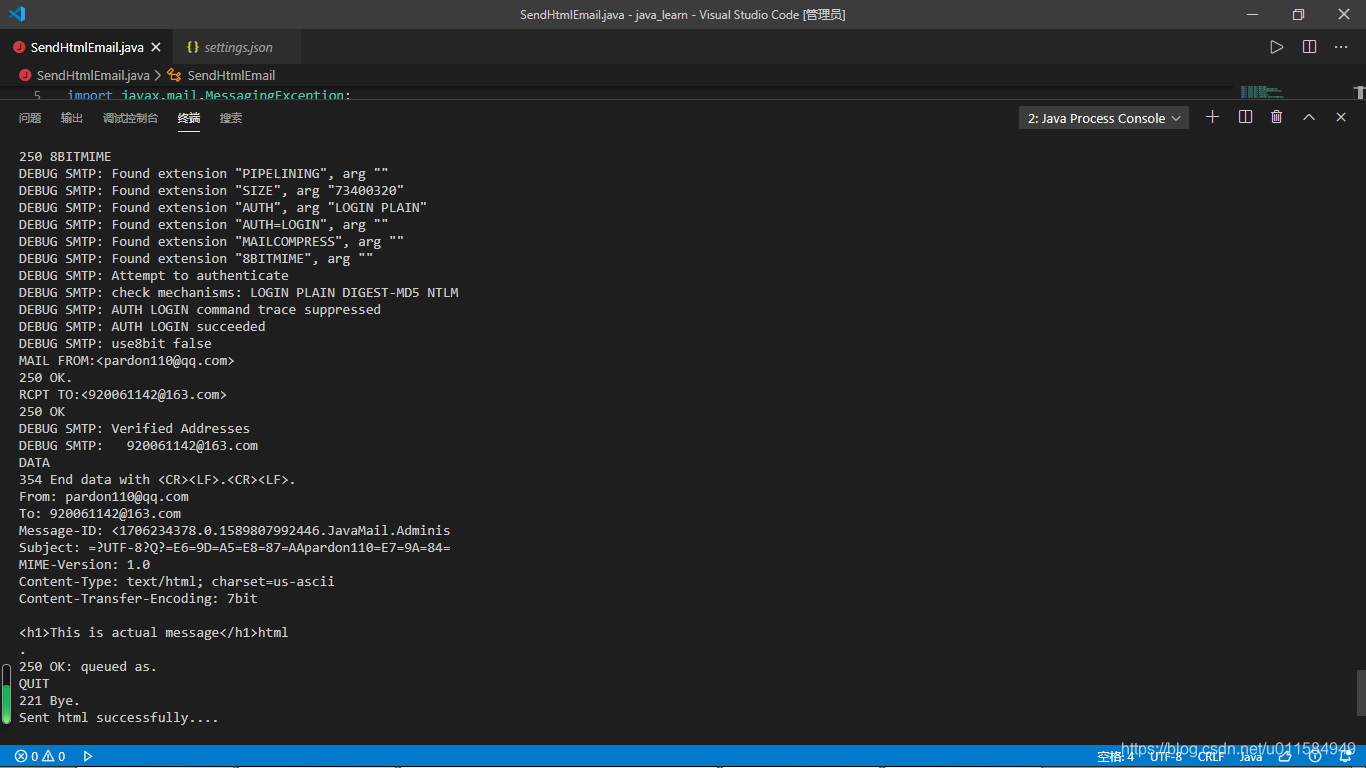This screenshot has width=1366, height=768.
Task: Click the '250 OK: queued as.' line
Action: tap(88, 666)
